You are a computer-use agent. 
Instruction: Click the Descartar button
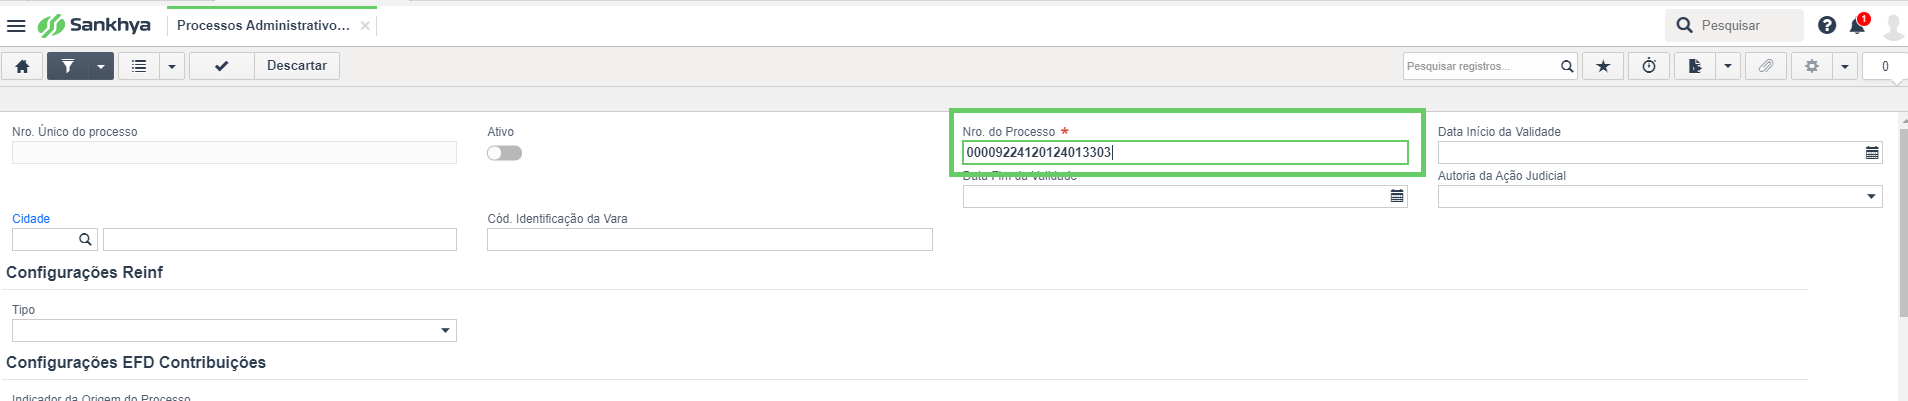click(297, 66)
